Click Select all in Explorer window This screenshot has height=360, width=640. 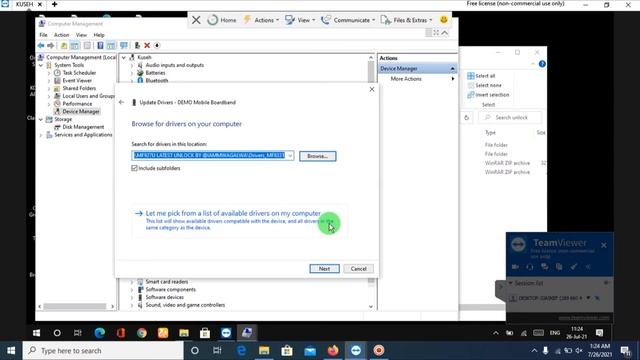pos(481,76)
